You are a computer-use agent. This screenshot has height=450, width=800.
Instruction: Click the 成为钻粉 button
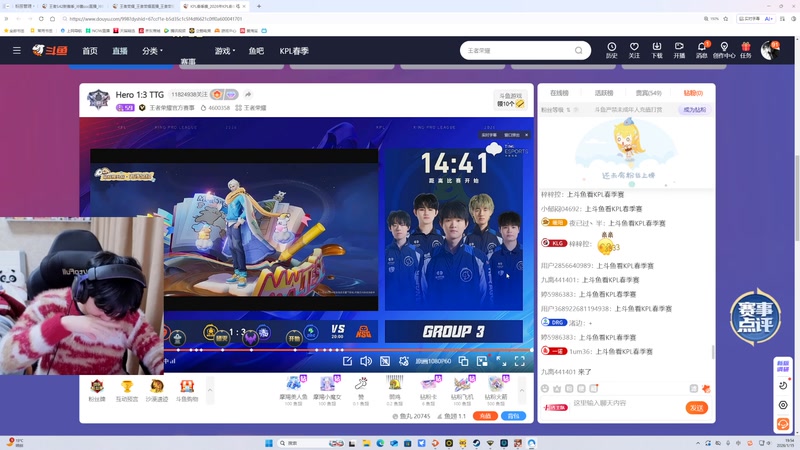point(694,110)
